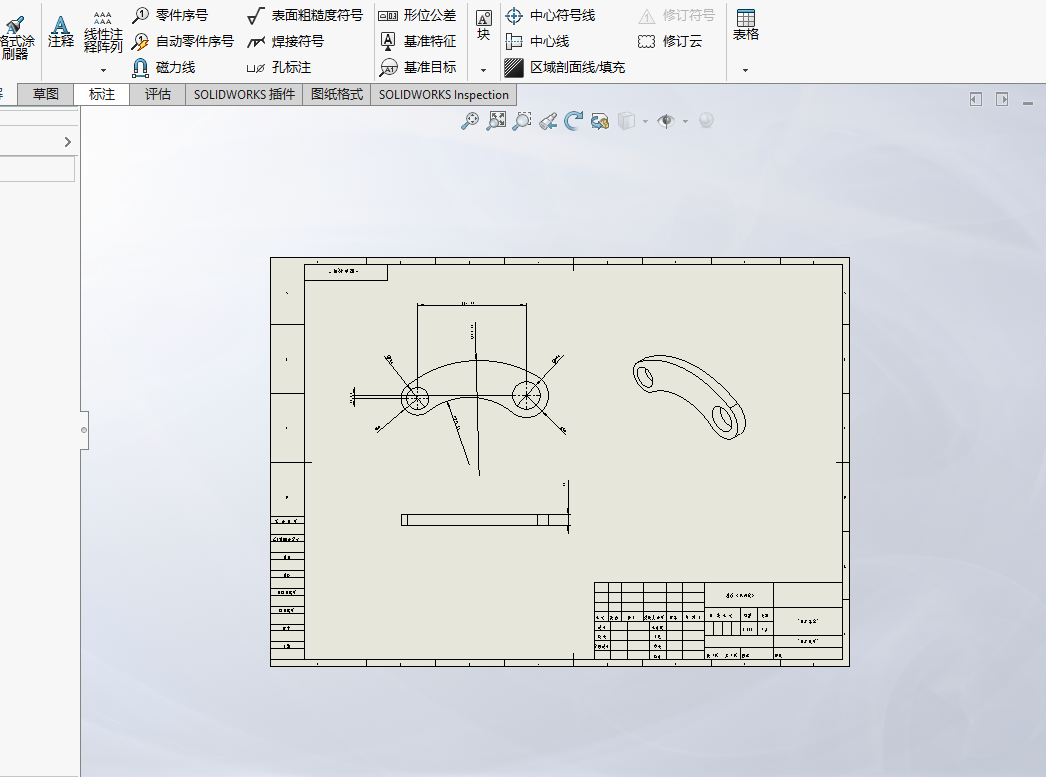
Task: Click the right-arrow panel button at top right
Action: point(1002,99)
